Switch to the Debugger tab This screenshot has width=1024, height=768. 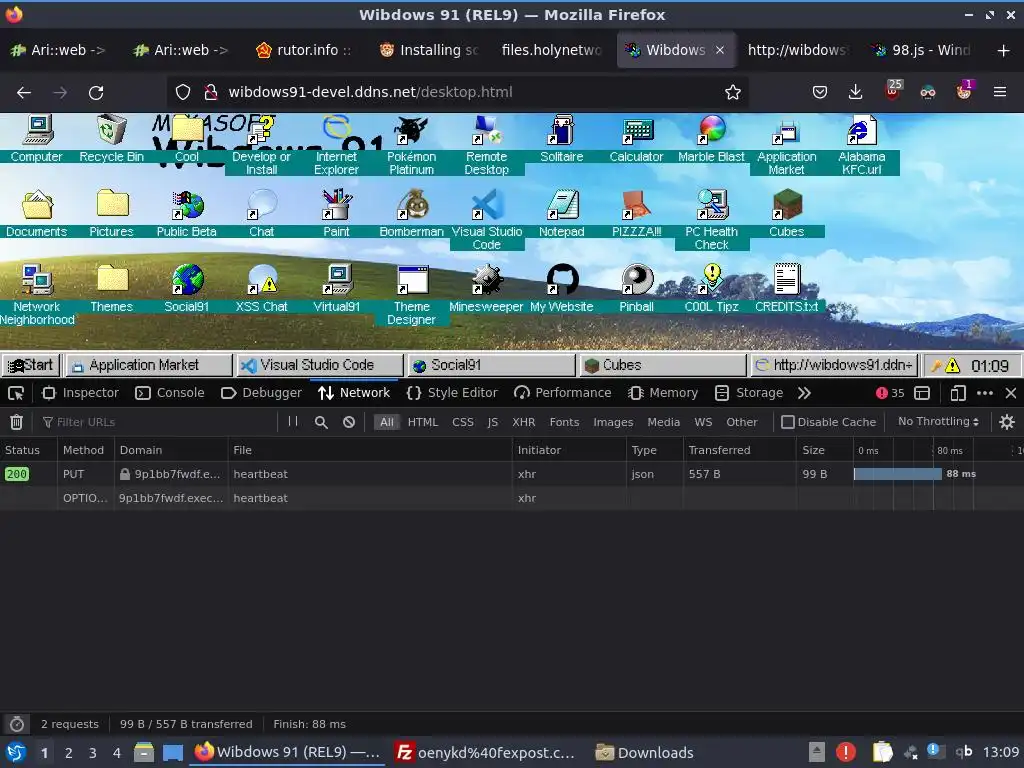pyautogui.click(x=261, y=393)
